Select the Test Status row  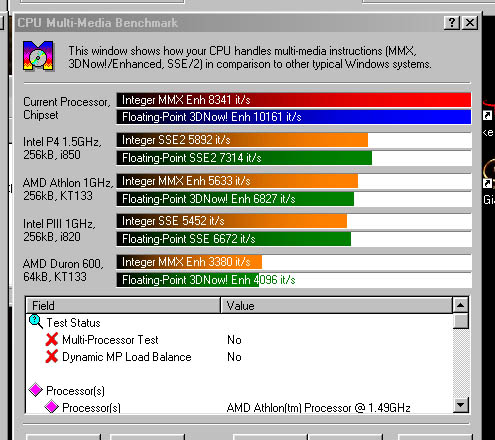(x=239, y=323)
